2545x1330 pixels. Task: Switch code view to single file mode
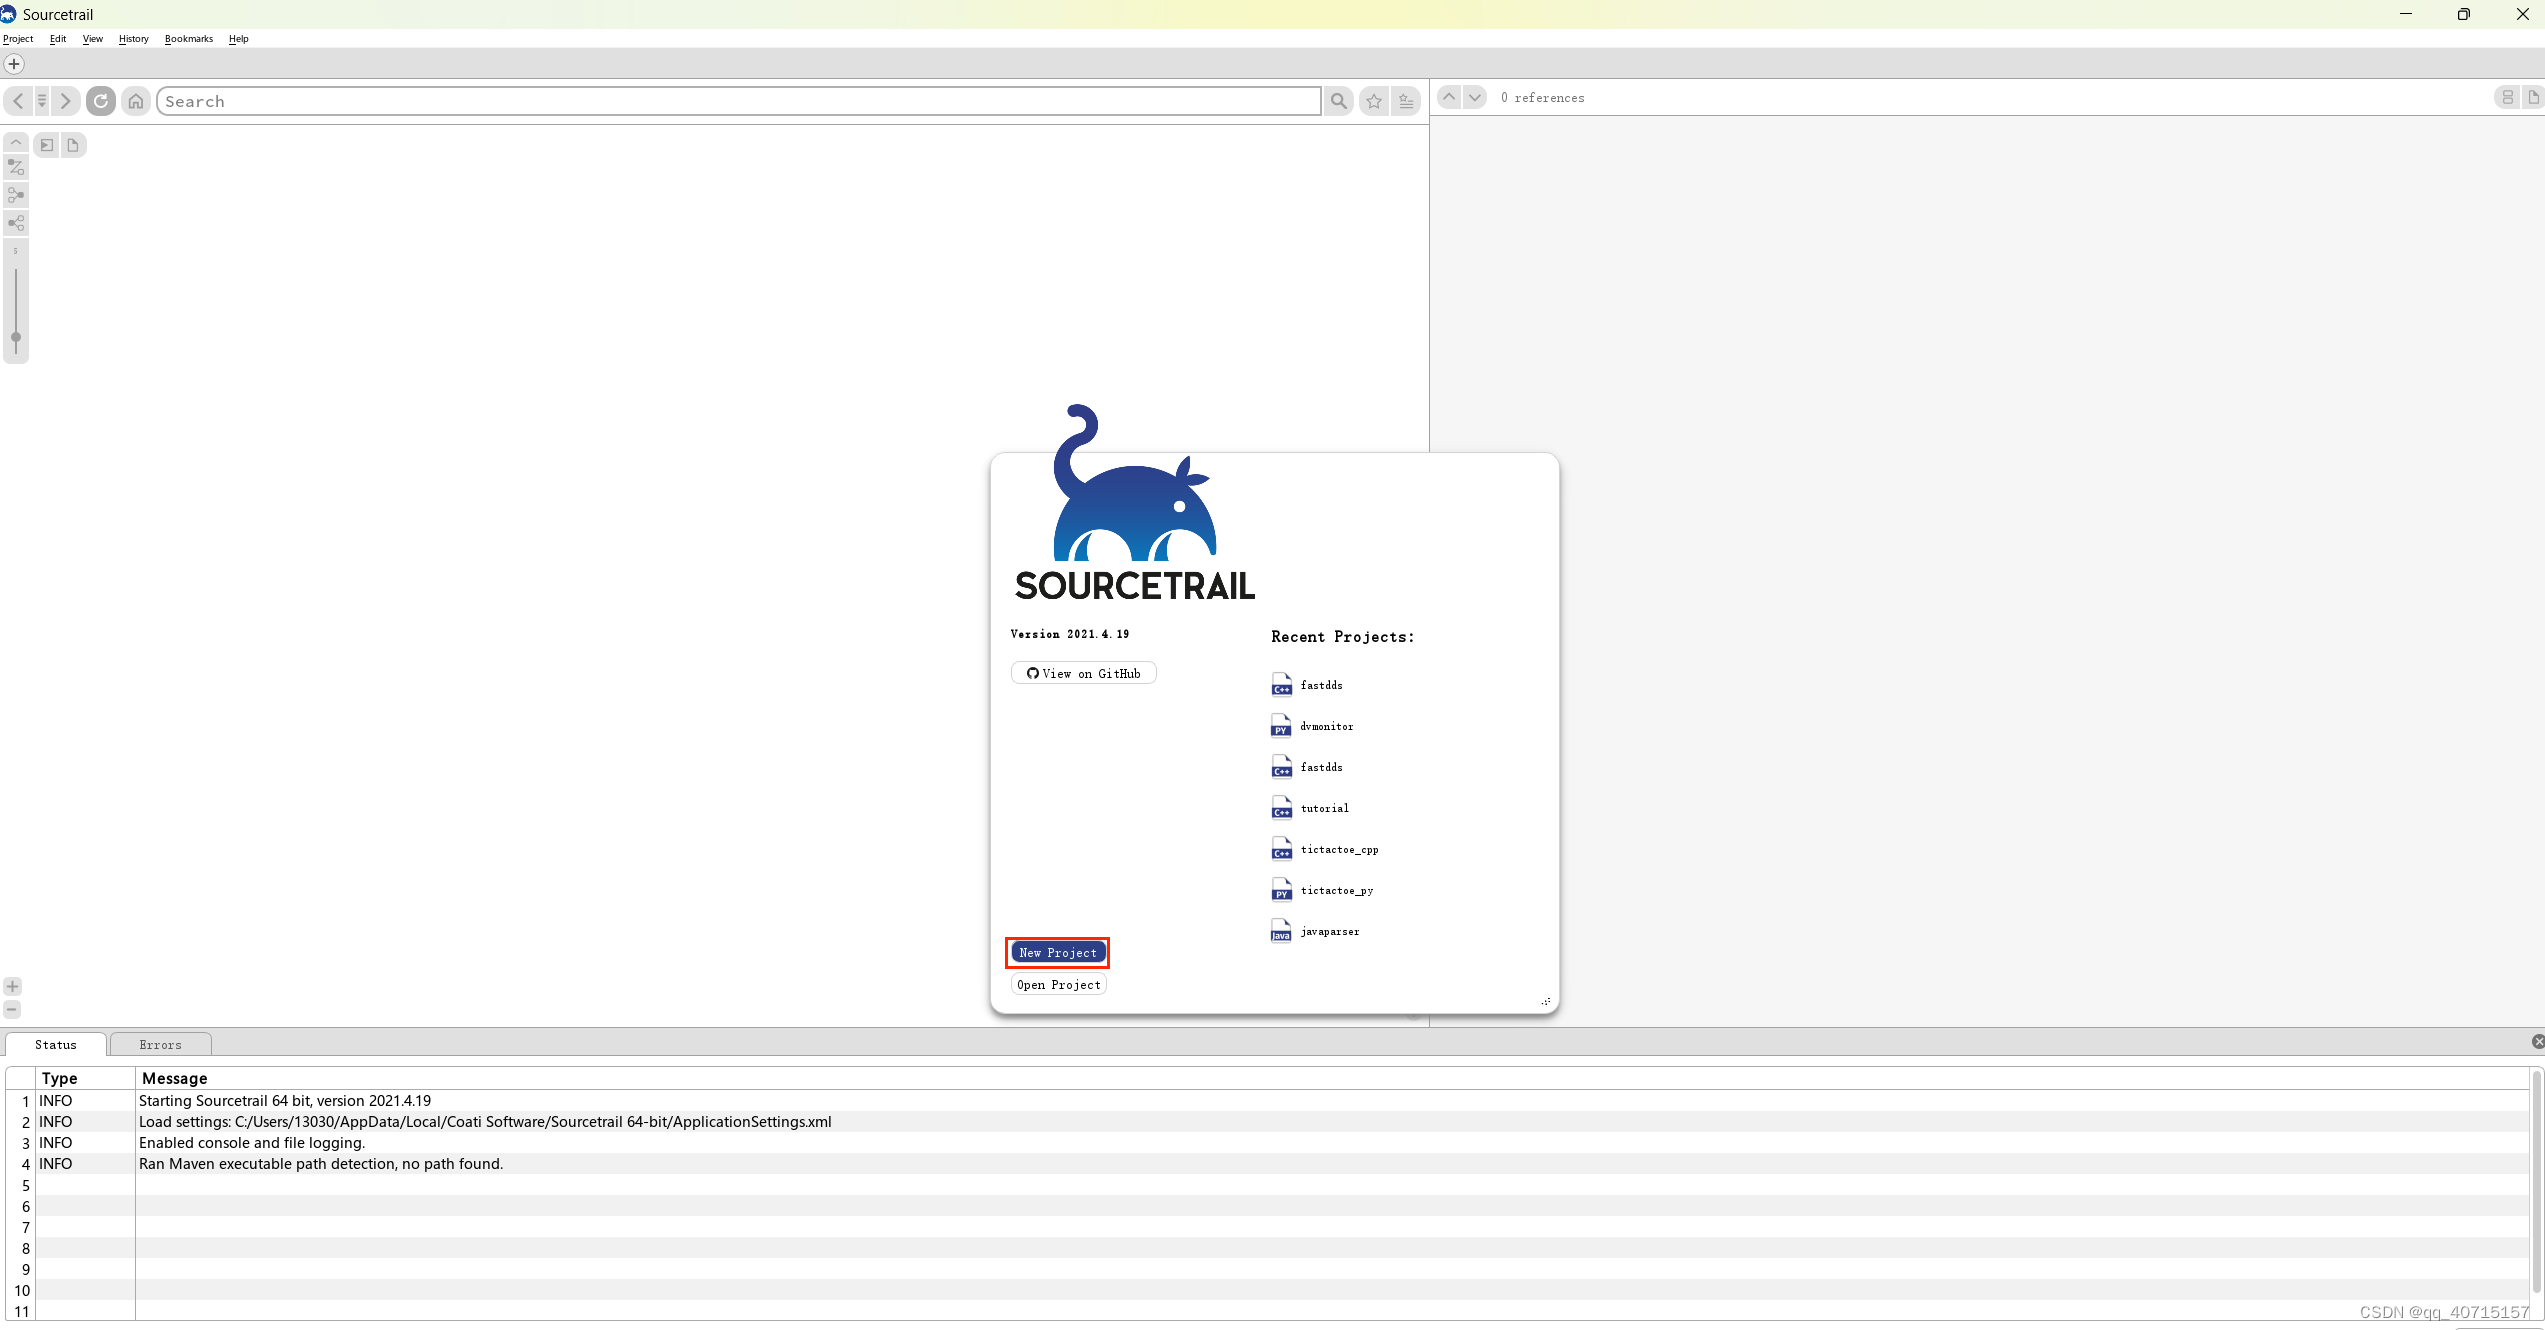(x=2532, y=97)
